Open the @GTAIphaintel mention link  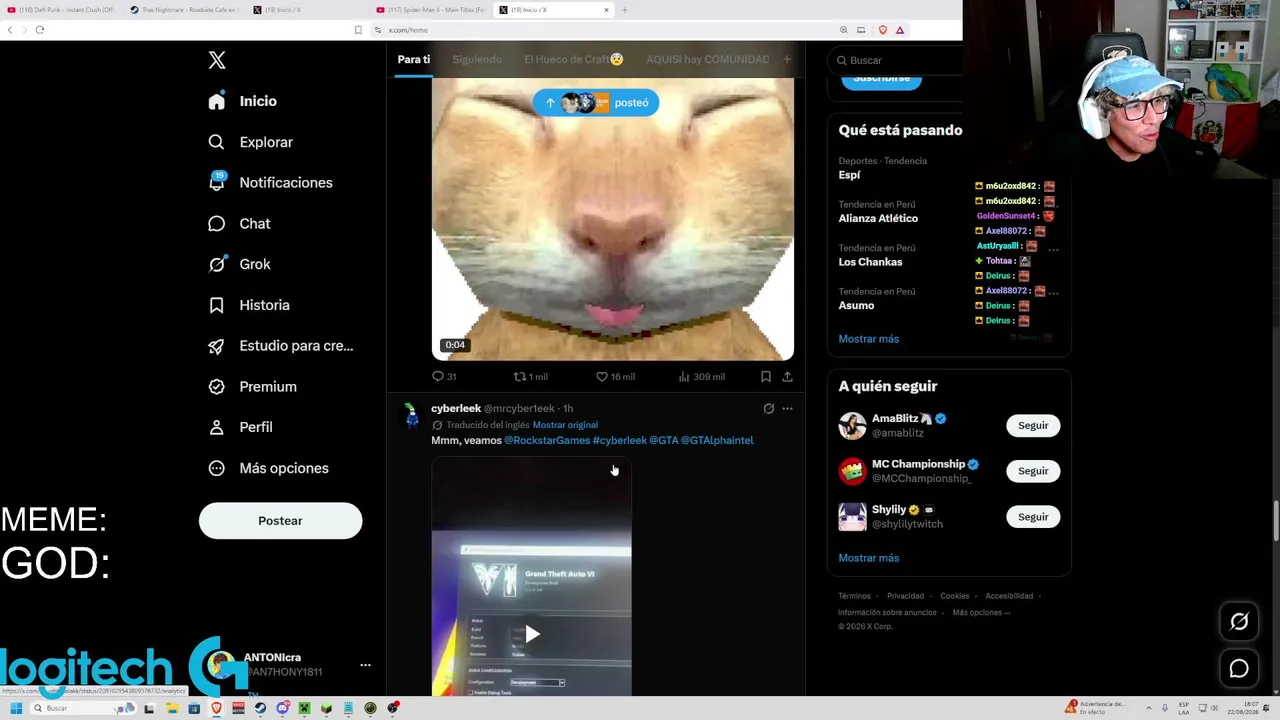point(717,440)
